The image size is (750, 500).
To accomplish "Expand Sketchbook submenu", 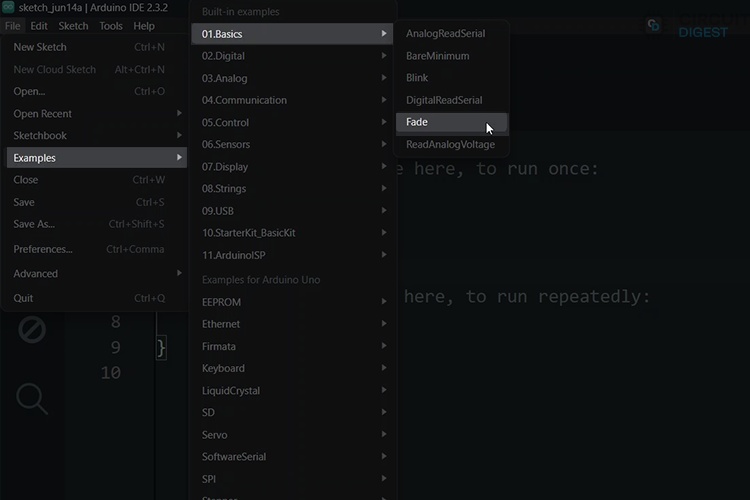I will coord(96,135).
